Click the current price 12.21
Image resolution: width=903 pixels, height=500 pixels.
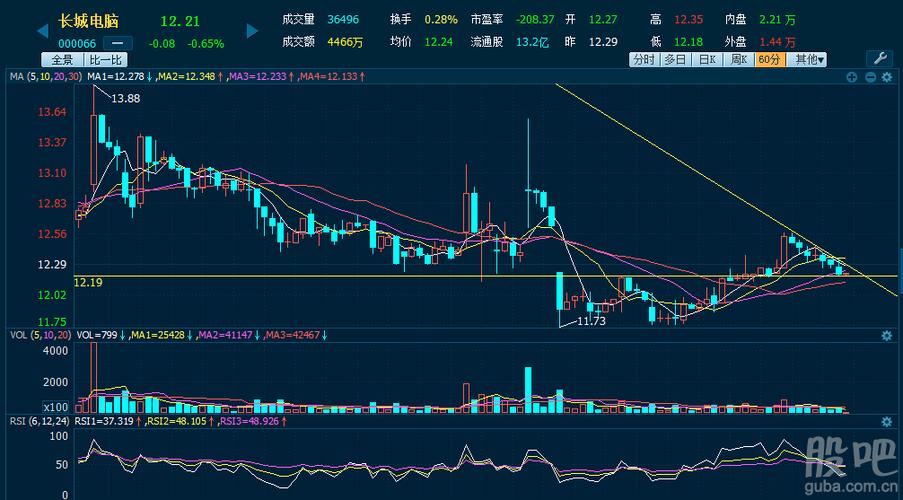[x=180, y=21]
